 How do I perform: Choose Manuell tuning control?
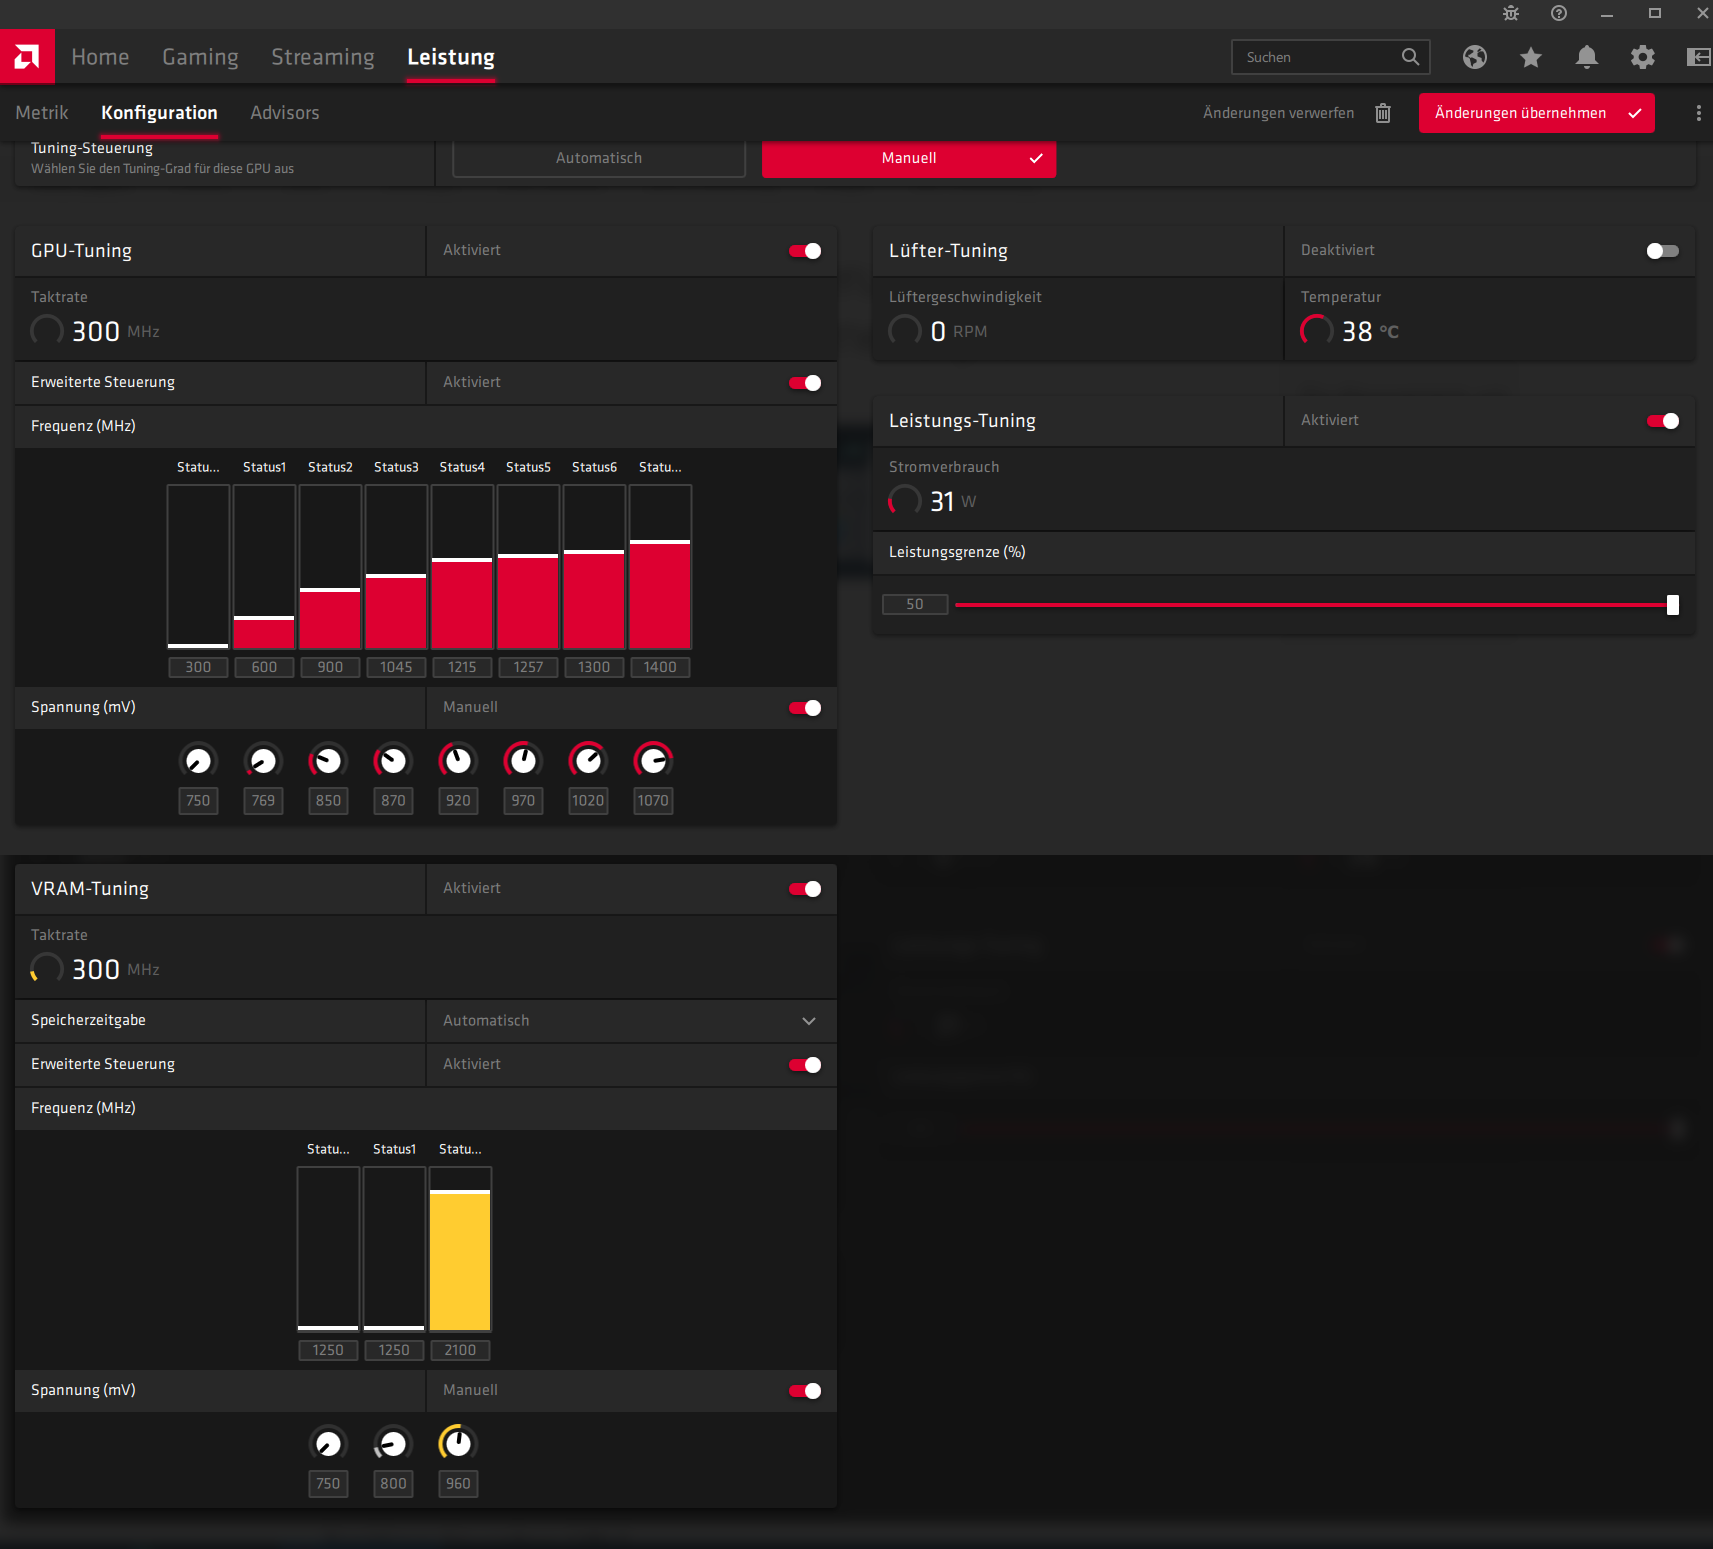tap(909, 158)
